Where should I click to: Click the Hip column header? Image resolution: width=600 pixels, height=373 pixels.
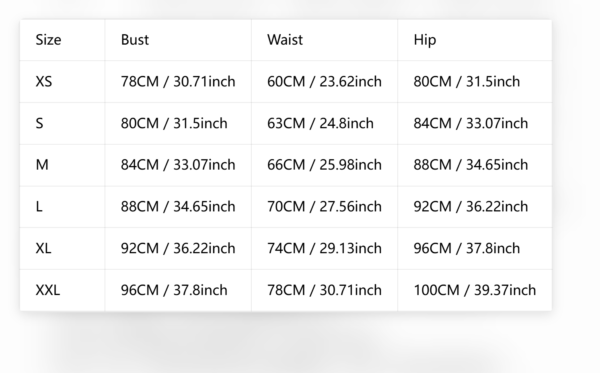[x=425, y=40]
